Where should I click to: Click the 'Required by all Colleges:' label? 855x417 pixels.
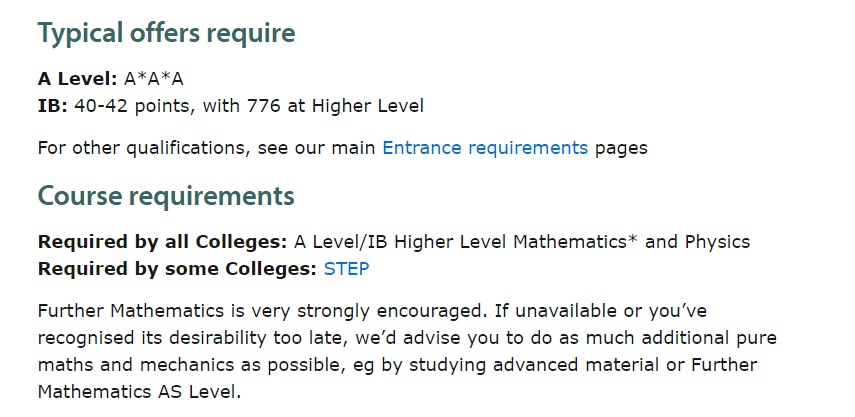coord(162,242)
